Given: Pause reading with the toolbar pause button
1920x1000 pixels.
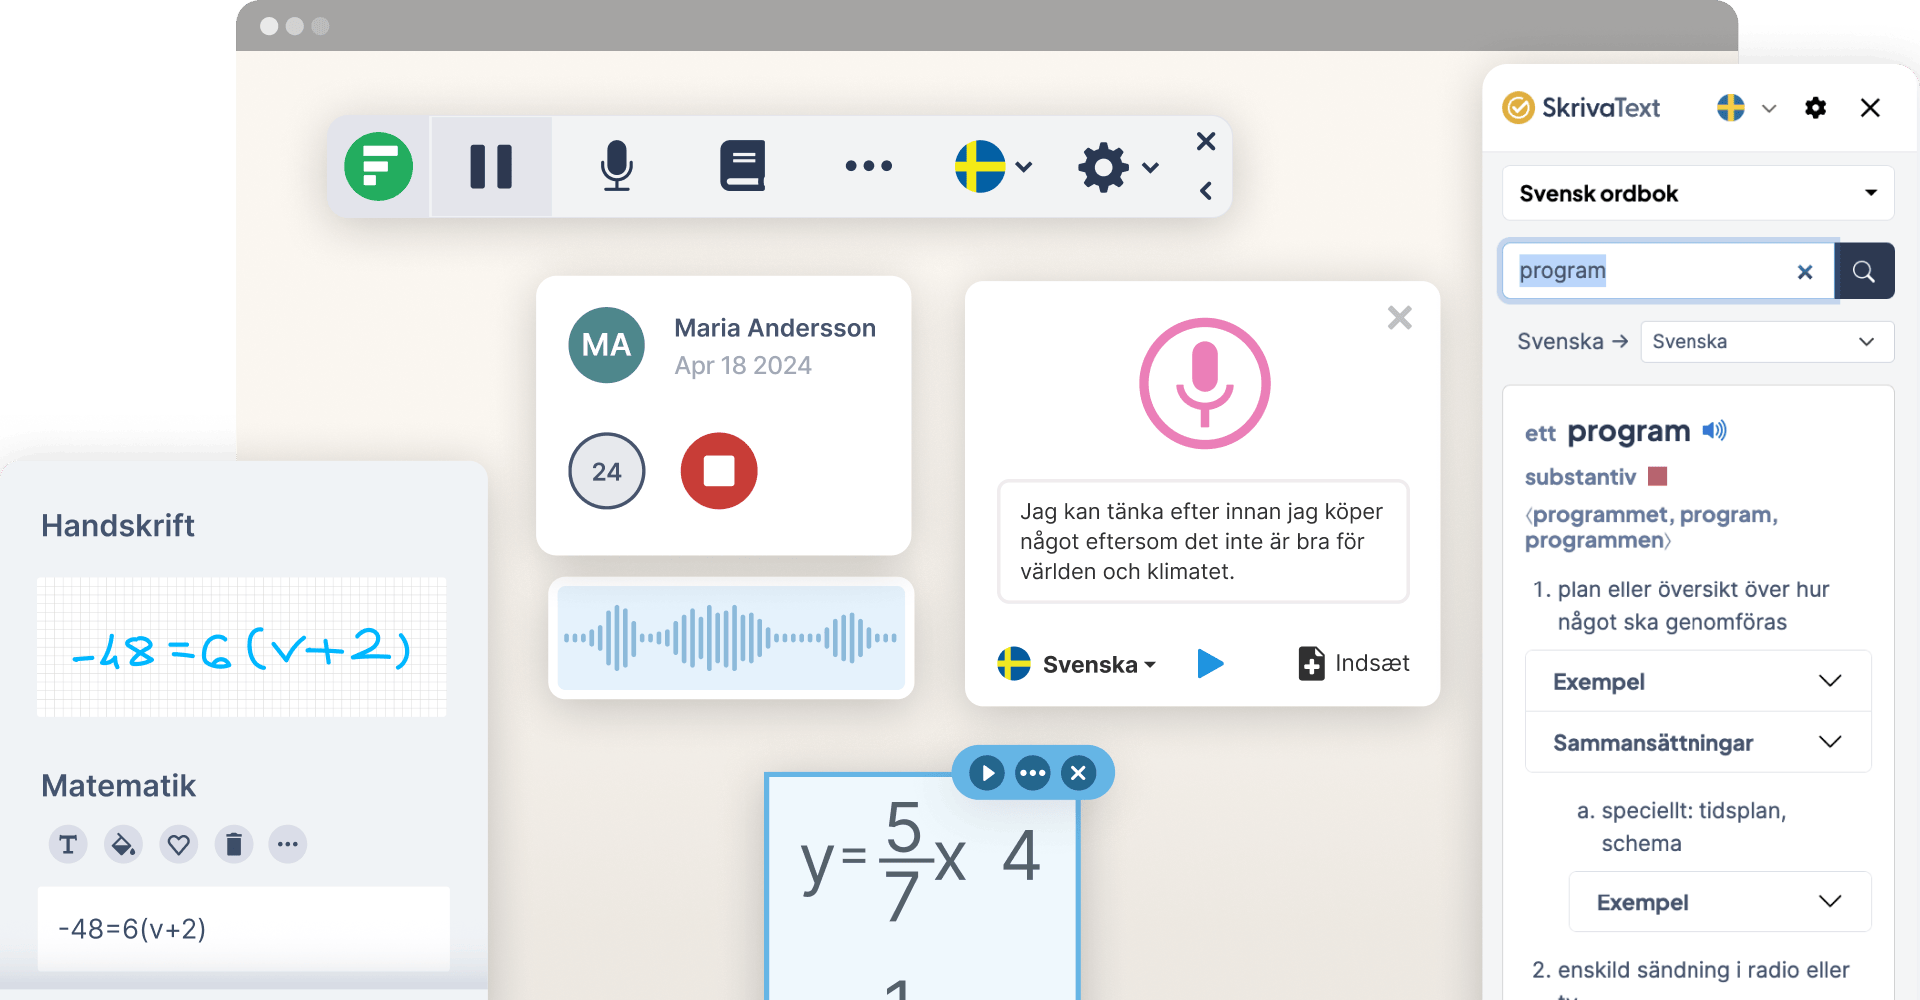Looking at the screenshot, I should pos(491,167).
